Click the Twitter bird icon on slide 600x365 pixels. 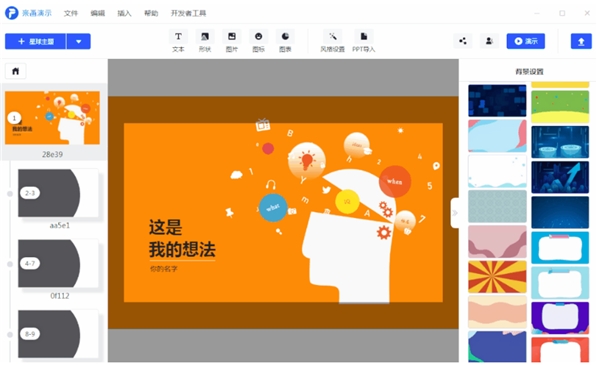pyautogui.click(x=326, y=189)
